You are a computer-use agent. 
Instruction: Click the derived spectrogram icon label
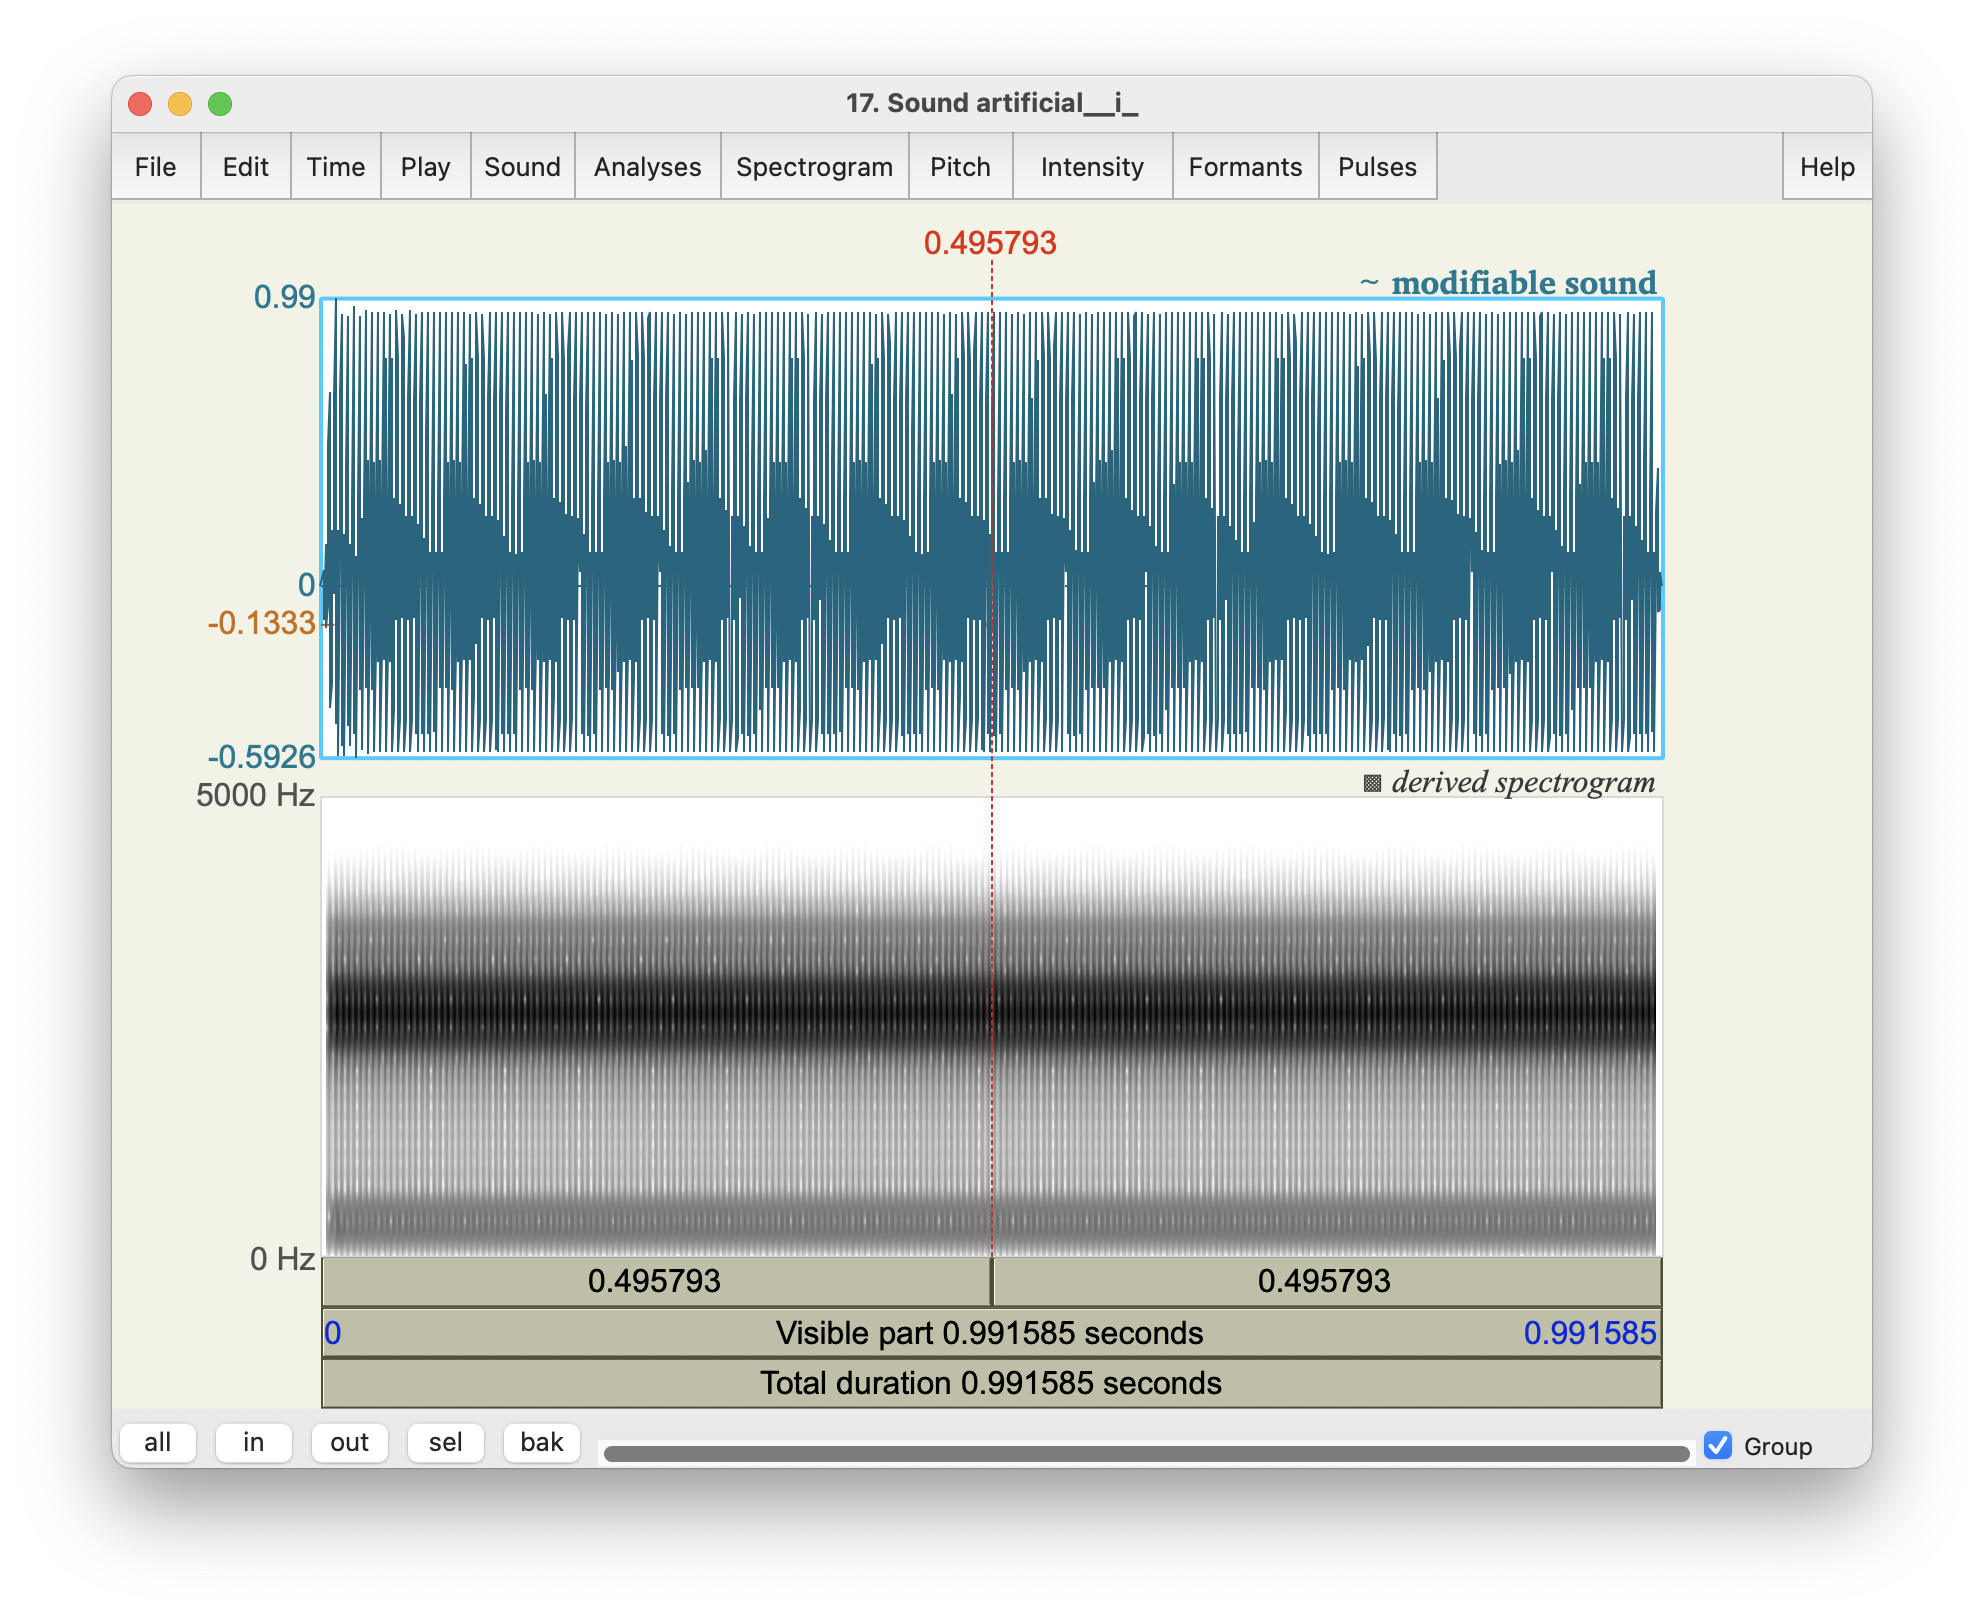[1508, 782]
